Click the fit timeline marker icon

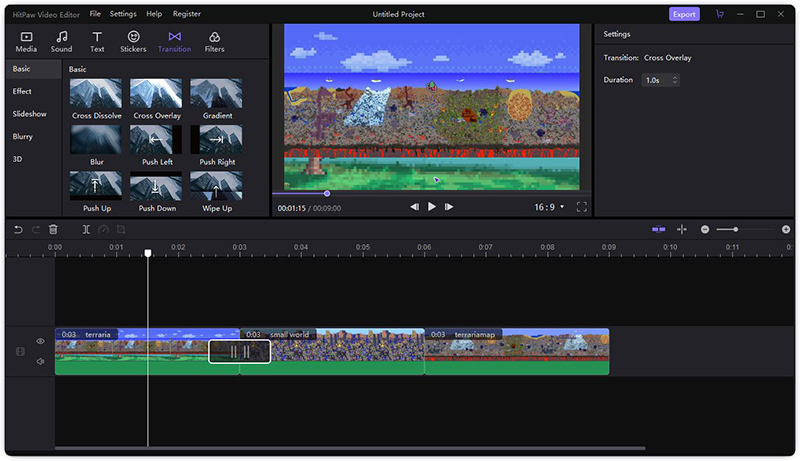click(x=682, y=229)
